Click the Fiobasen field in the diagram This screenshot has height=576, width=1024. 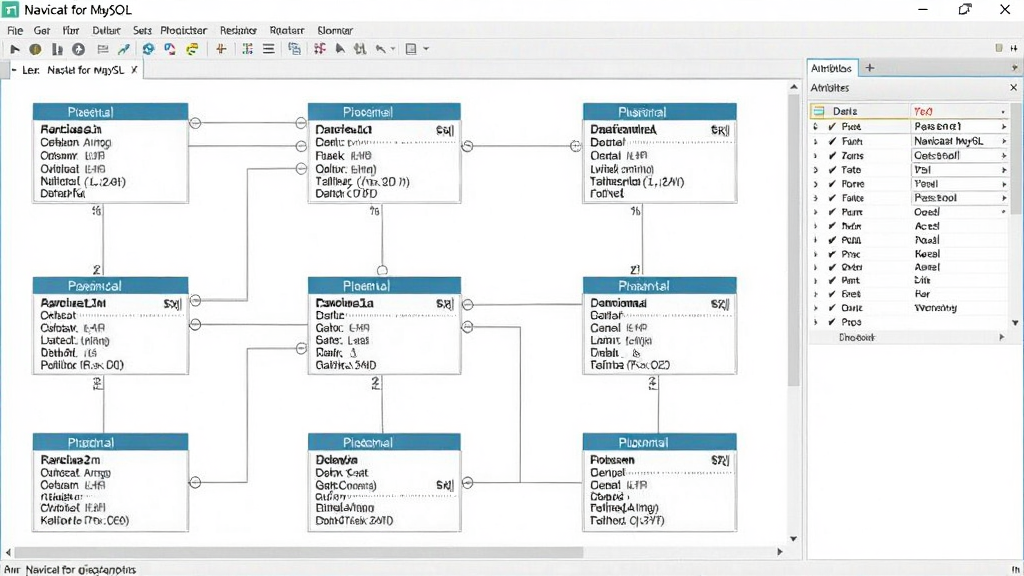pyautogui.click(x=612, y=460)
